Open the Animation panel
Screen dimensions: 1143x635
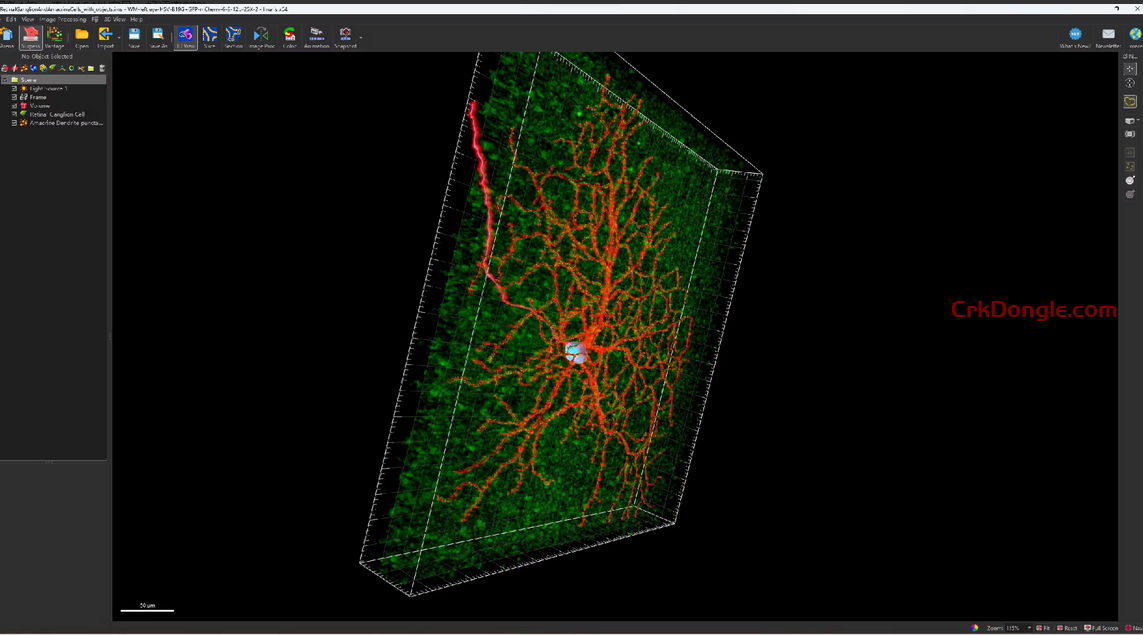click(316, 37)
